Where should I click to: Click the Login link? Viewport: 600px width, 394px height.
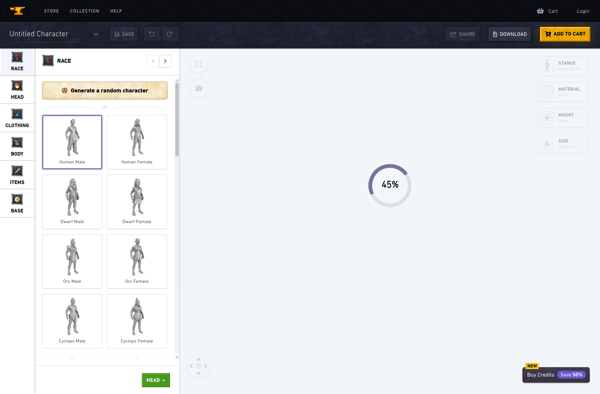click(x=583, y=11)
